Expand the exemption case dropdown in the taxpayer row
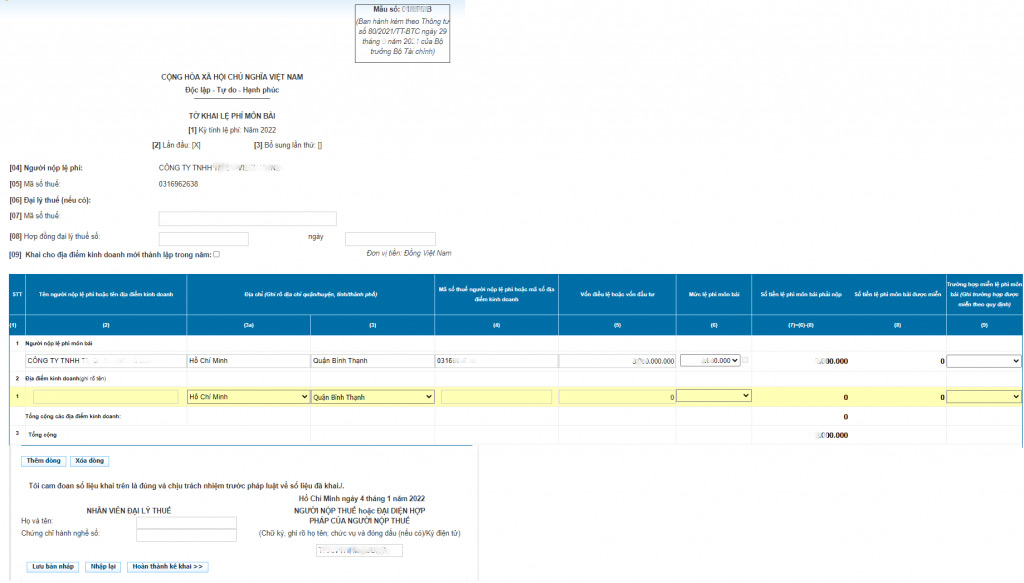Screen dimensions: 1024x583 [x=983, y=361]
